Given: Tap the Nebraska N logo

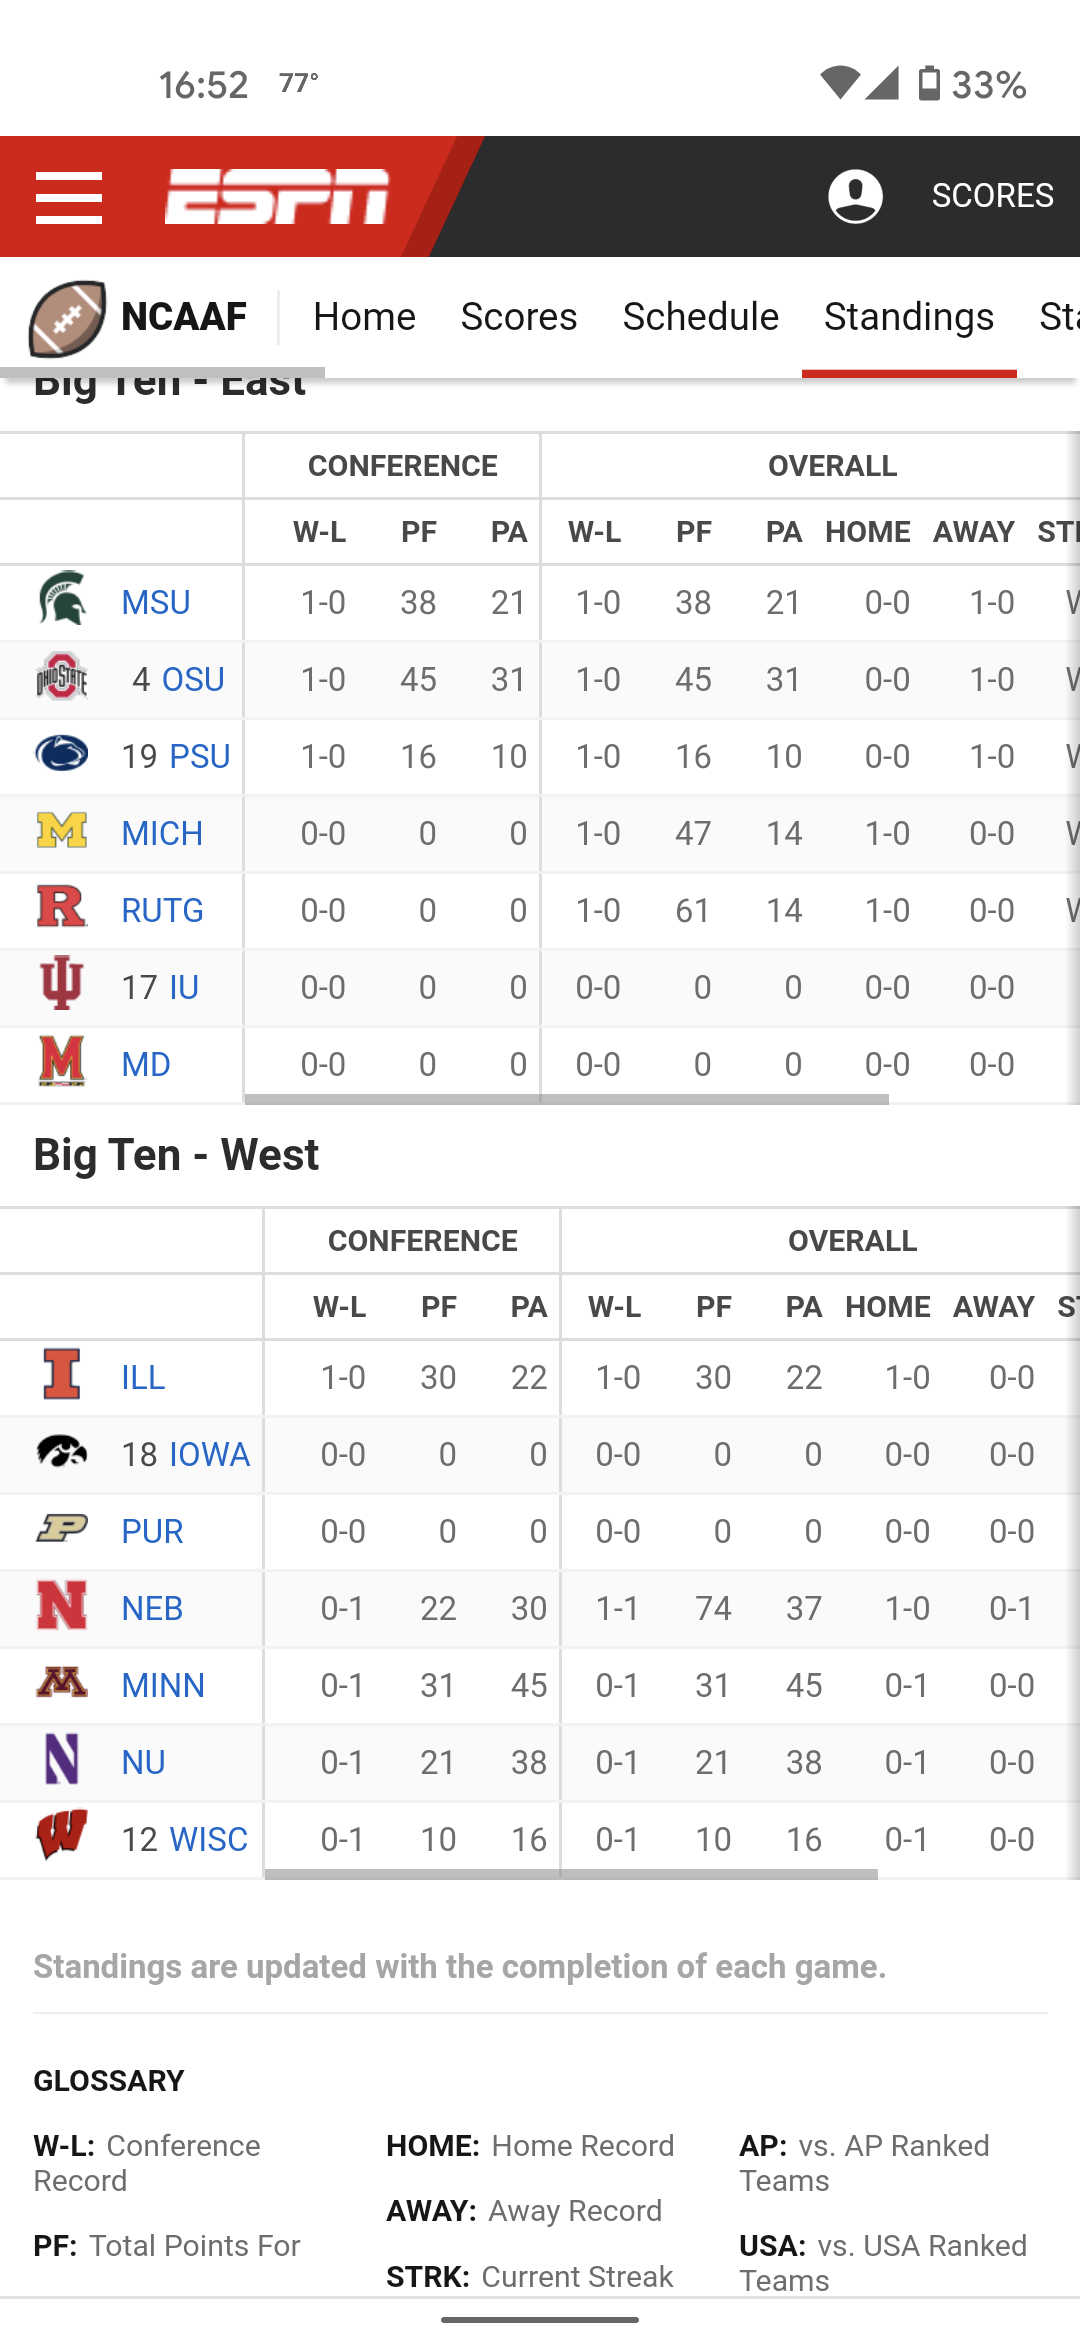Looking at the screenshot, I should pyautogui.click(x=62, y=1606).
